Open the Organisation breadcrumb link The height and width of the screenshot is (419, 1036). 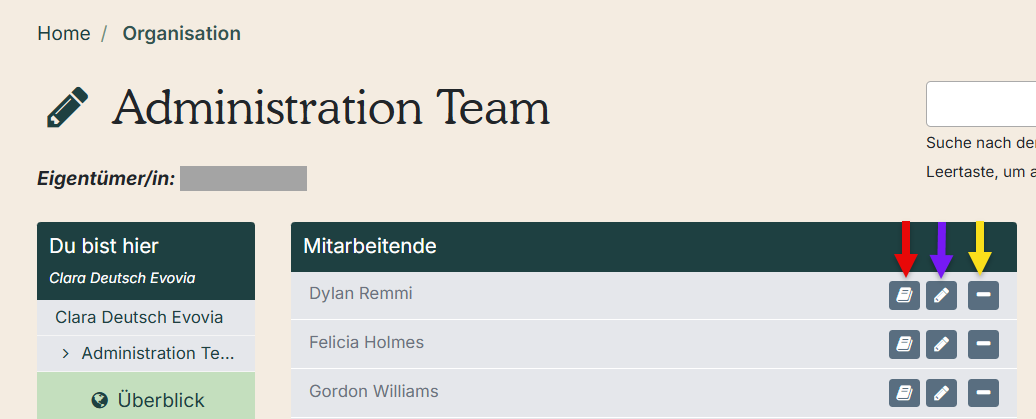point(182,33)
